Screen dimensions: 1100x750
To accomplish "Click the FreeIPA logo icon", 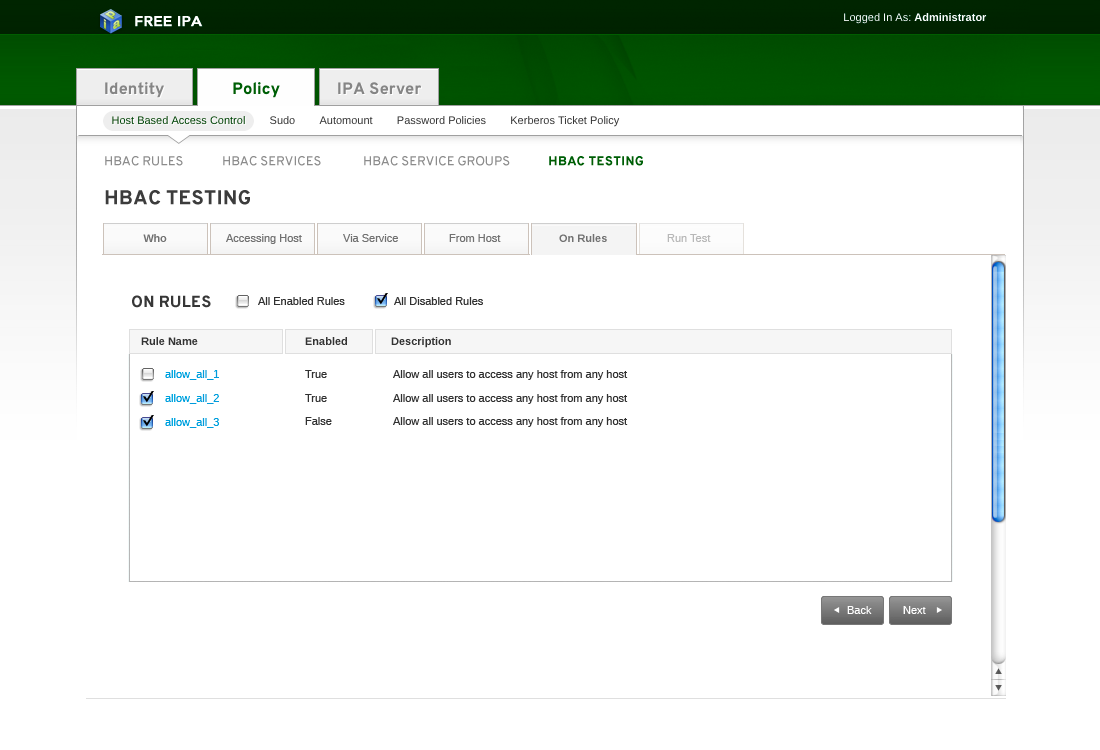I will [x=111, y=20].
